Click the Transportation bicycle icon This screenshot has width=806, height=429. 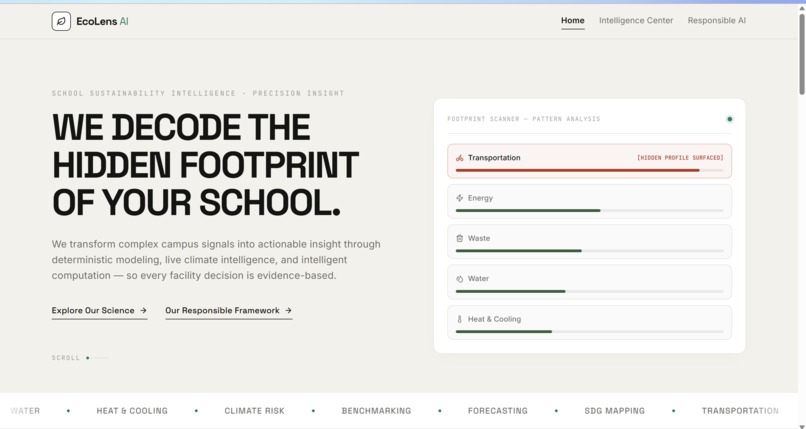tap(460, 158)
